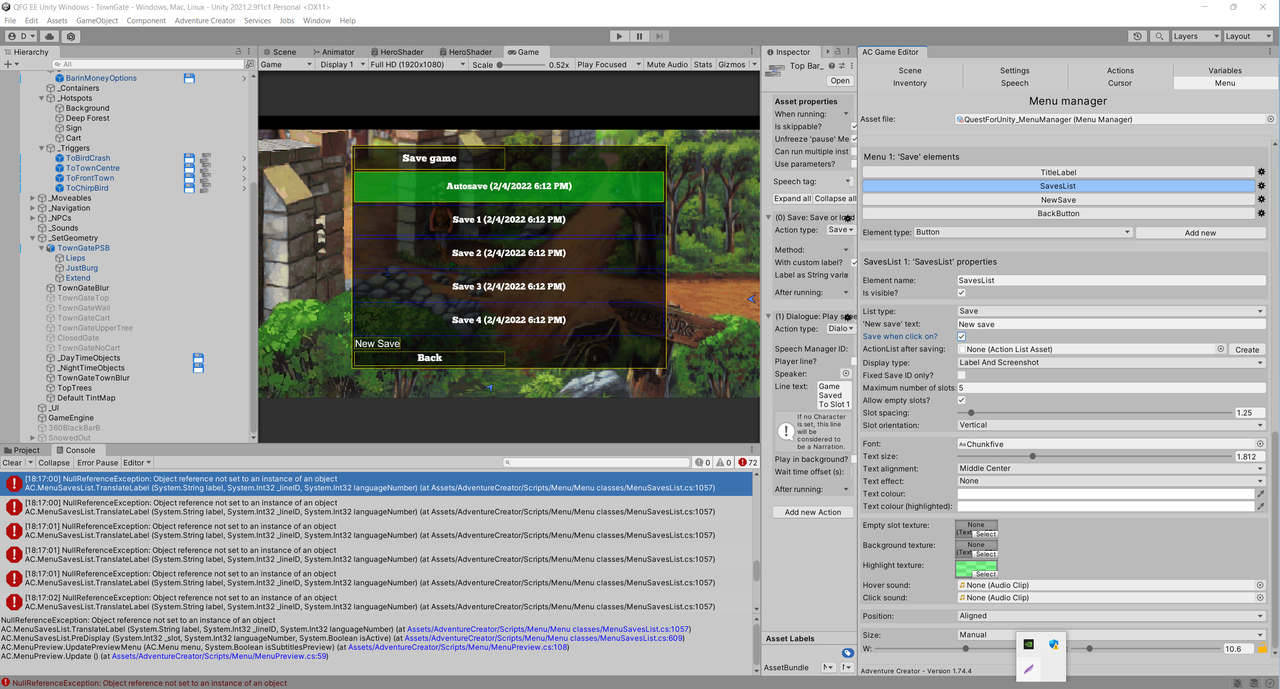Toggle the Is visible checkbox

point(961,293)
